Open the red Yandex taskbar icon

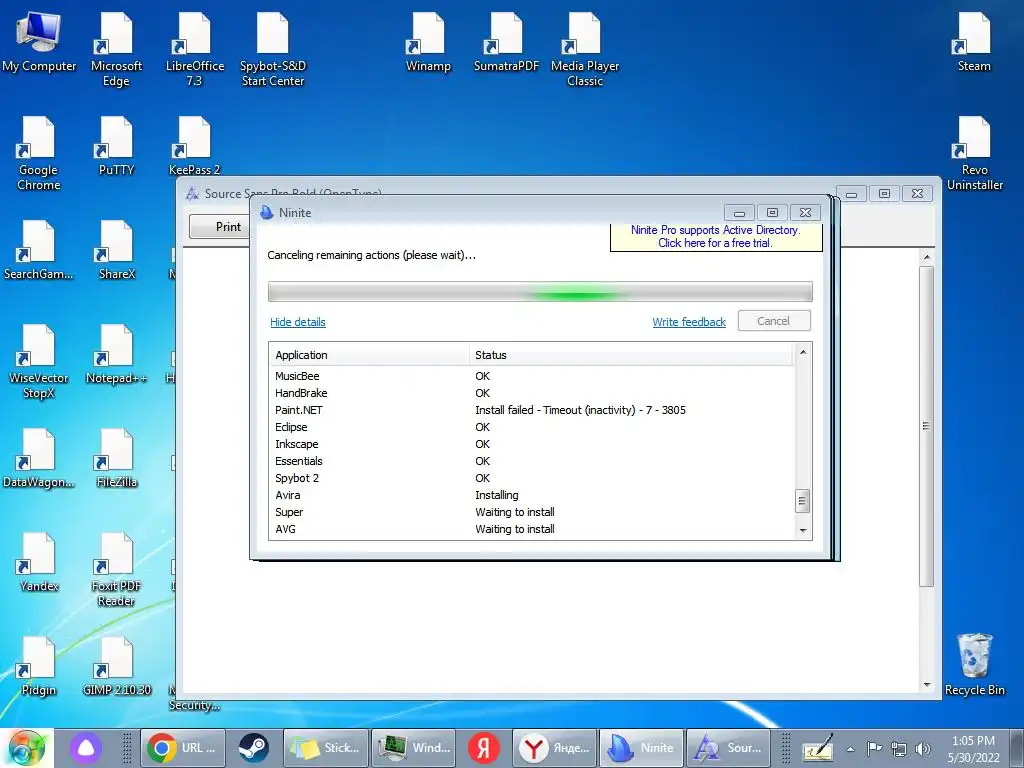tap(484, 748)
